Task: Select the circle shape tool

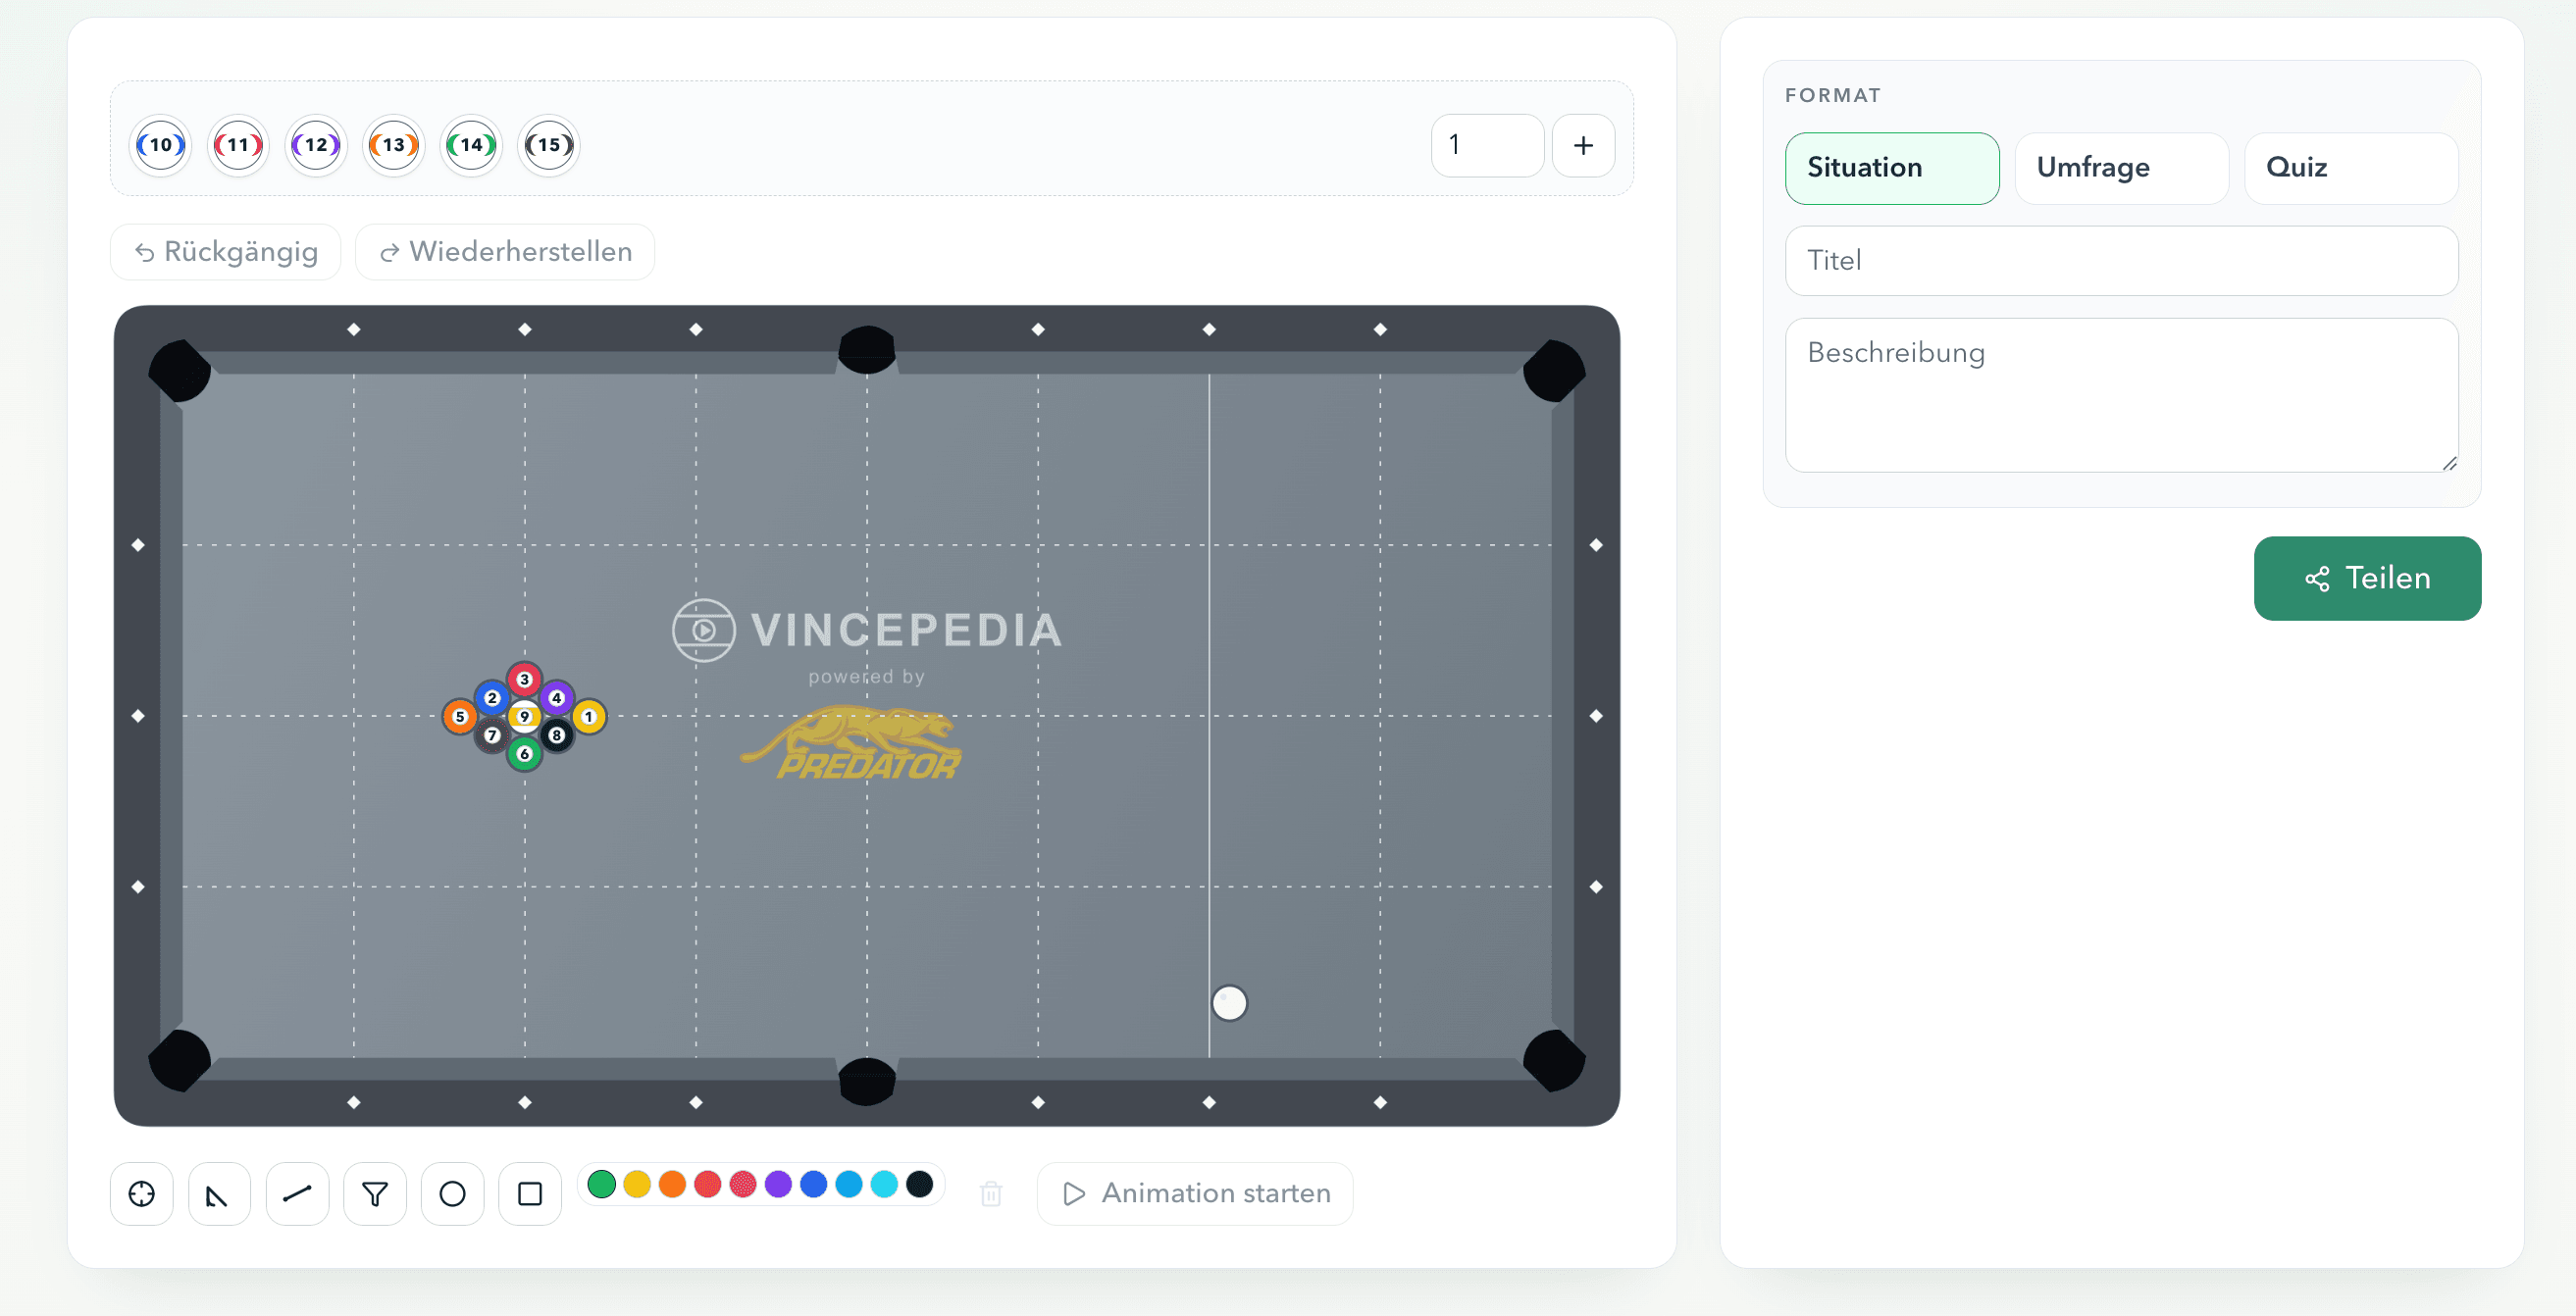Action: 452,1194
